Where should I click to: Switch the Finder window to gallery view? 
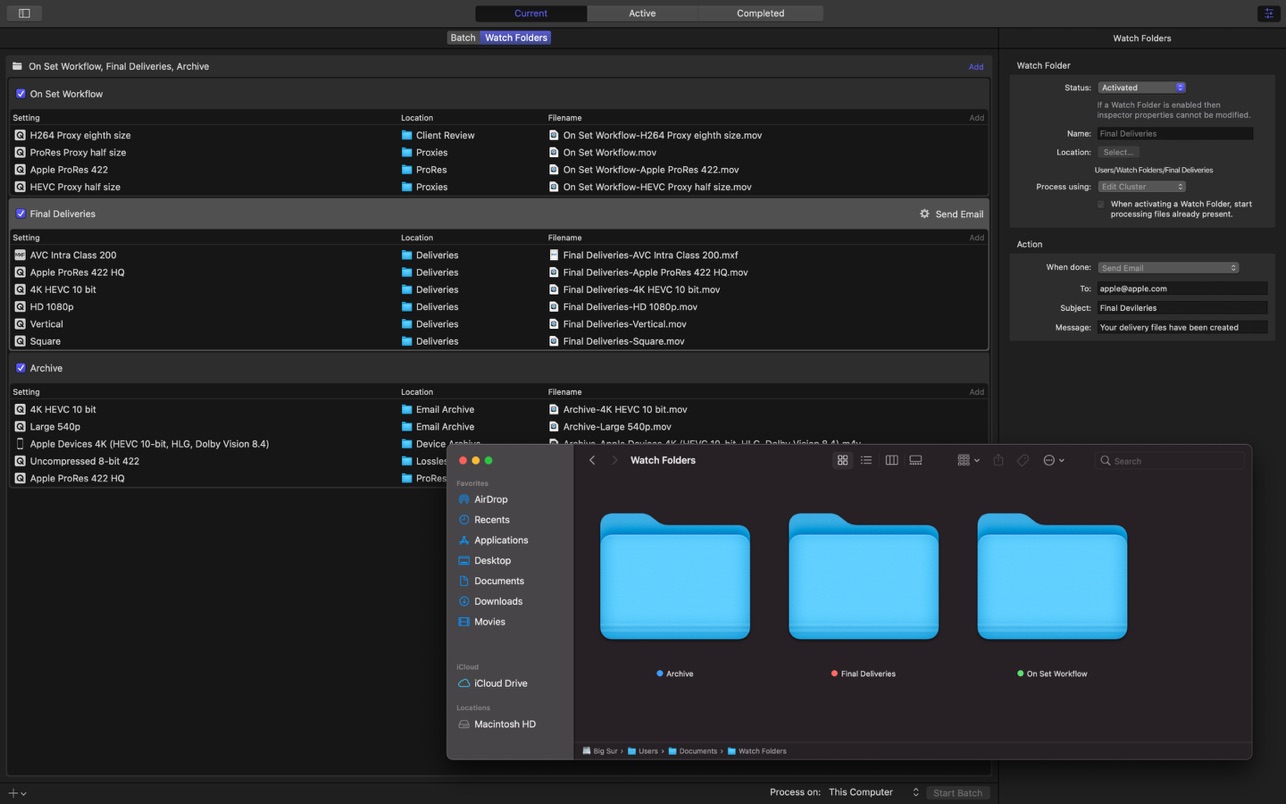point(915,460)
